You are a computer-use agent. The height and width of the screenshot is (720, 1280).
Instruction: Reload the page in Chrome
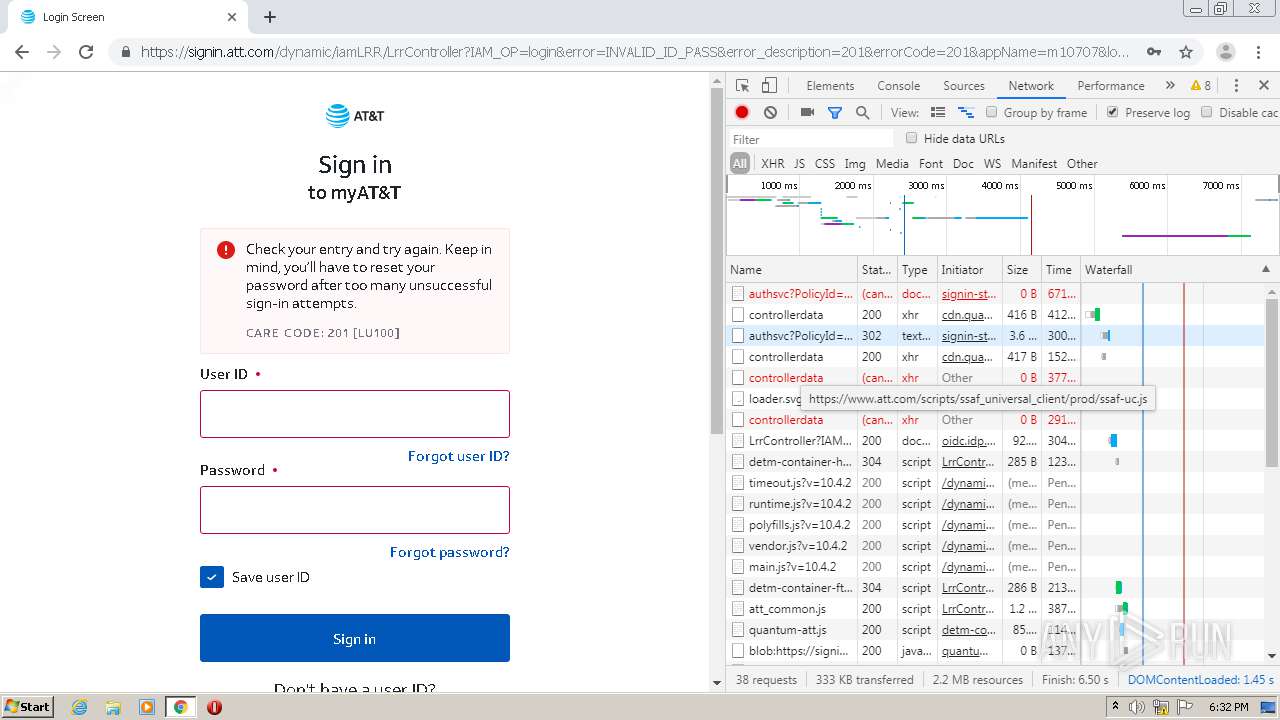[x=86, y=52]
